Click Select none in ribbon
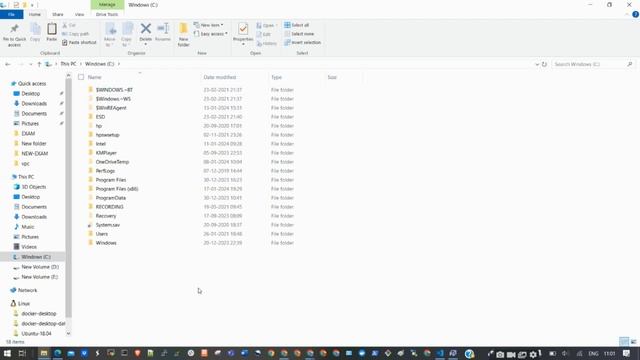 pos(299,34)
